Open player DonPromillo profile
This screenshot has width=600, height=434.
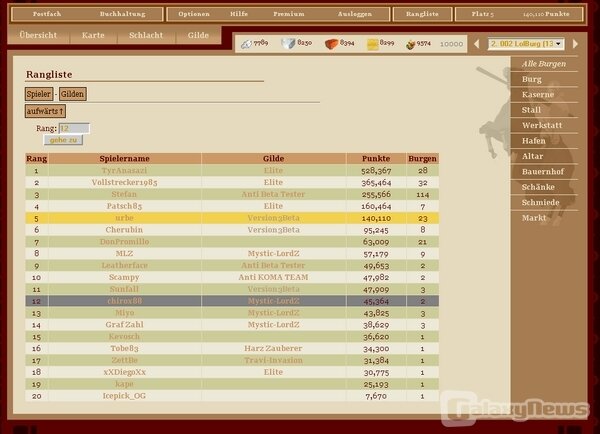click(x=124, y=241)
